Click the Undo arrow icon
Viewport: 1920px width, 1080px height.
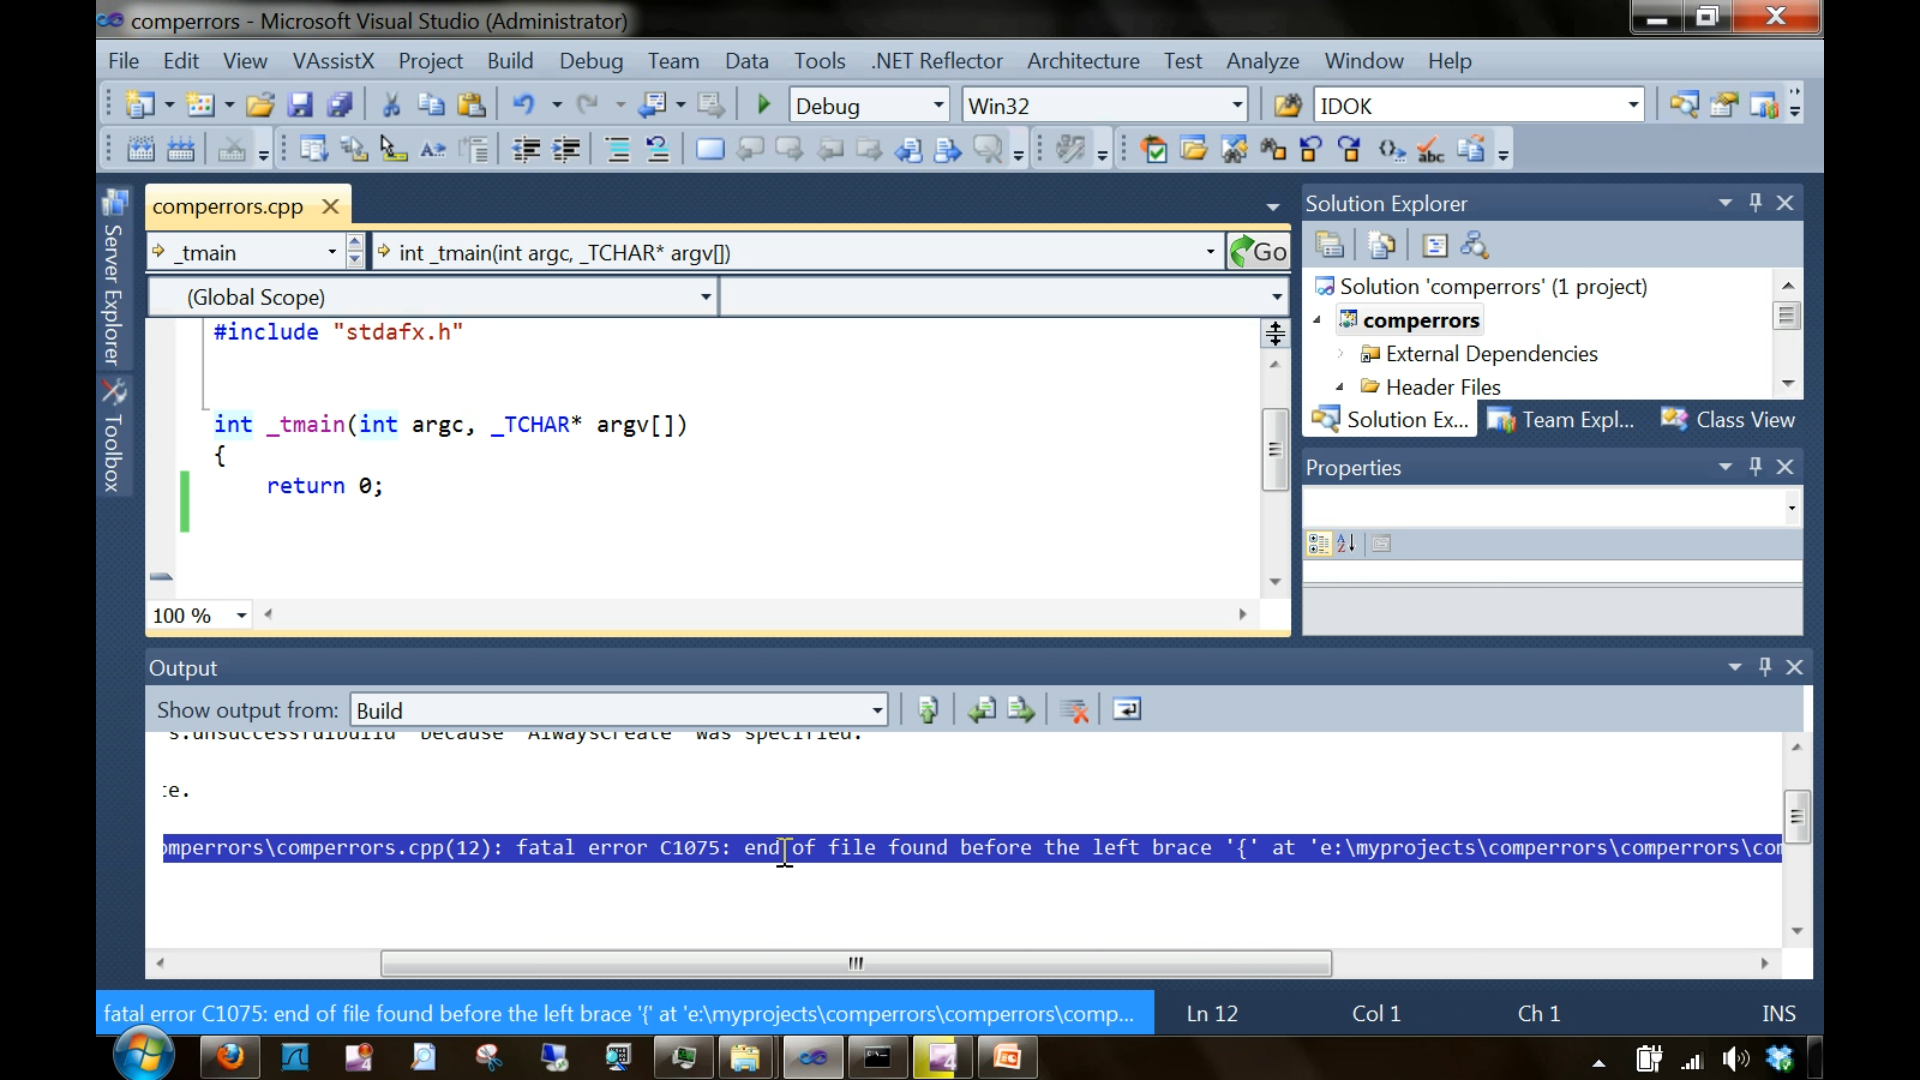[x=526, y=104]
